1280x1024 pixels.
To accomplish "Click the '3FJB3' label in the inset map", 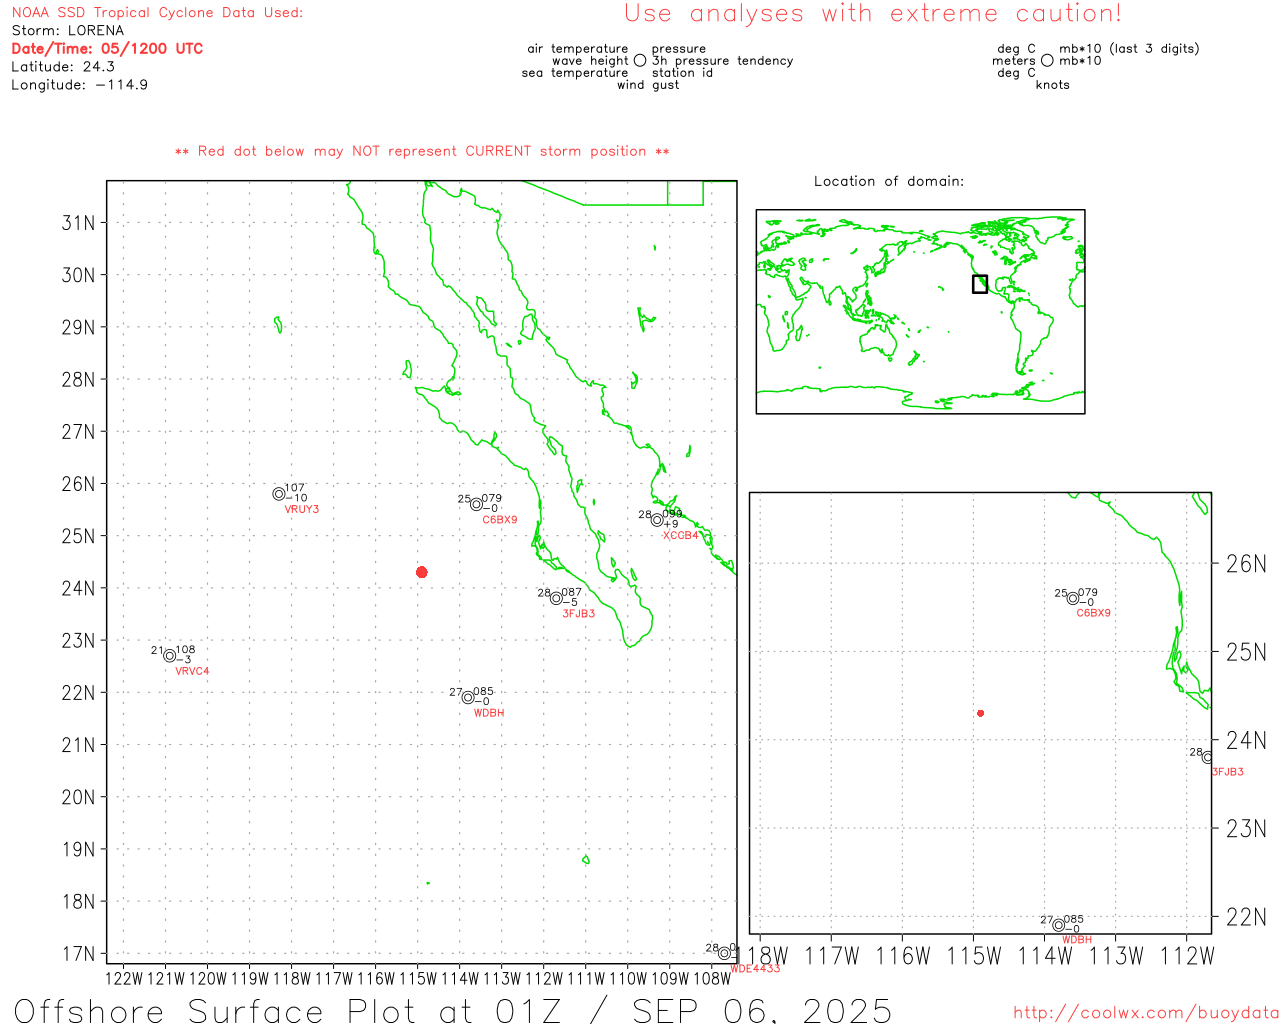I will pyautogui.click(x=1228, y=772).
